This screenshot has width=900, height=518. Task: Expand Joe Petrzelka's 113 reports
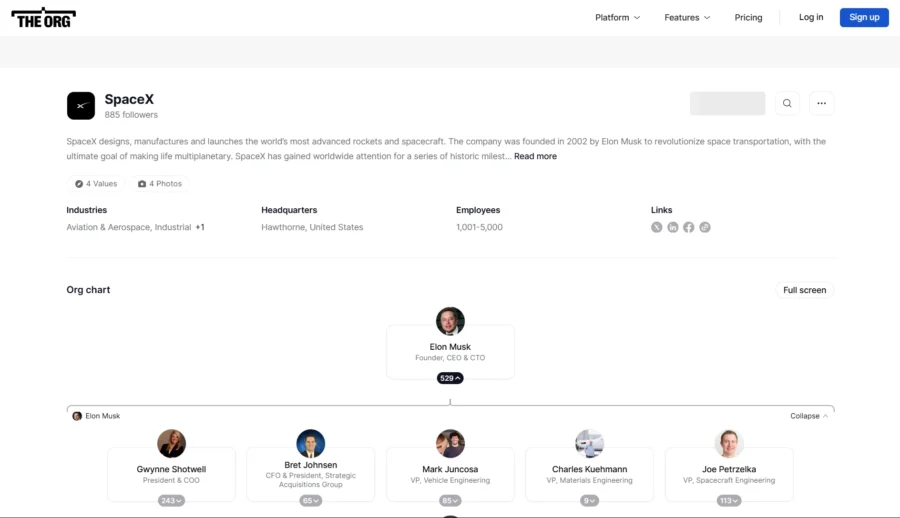729,501
